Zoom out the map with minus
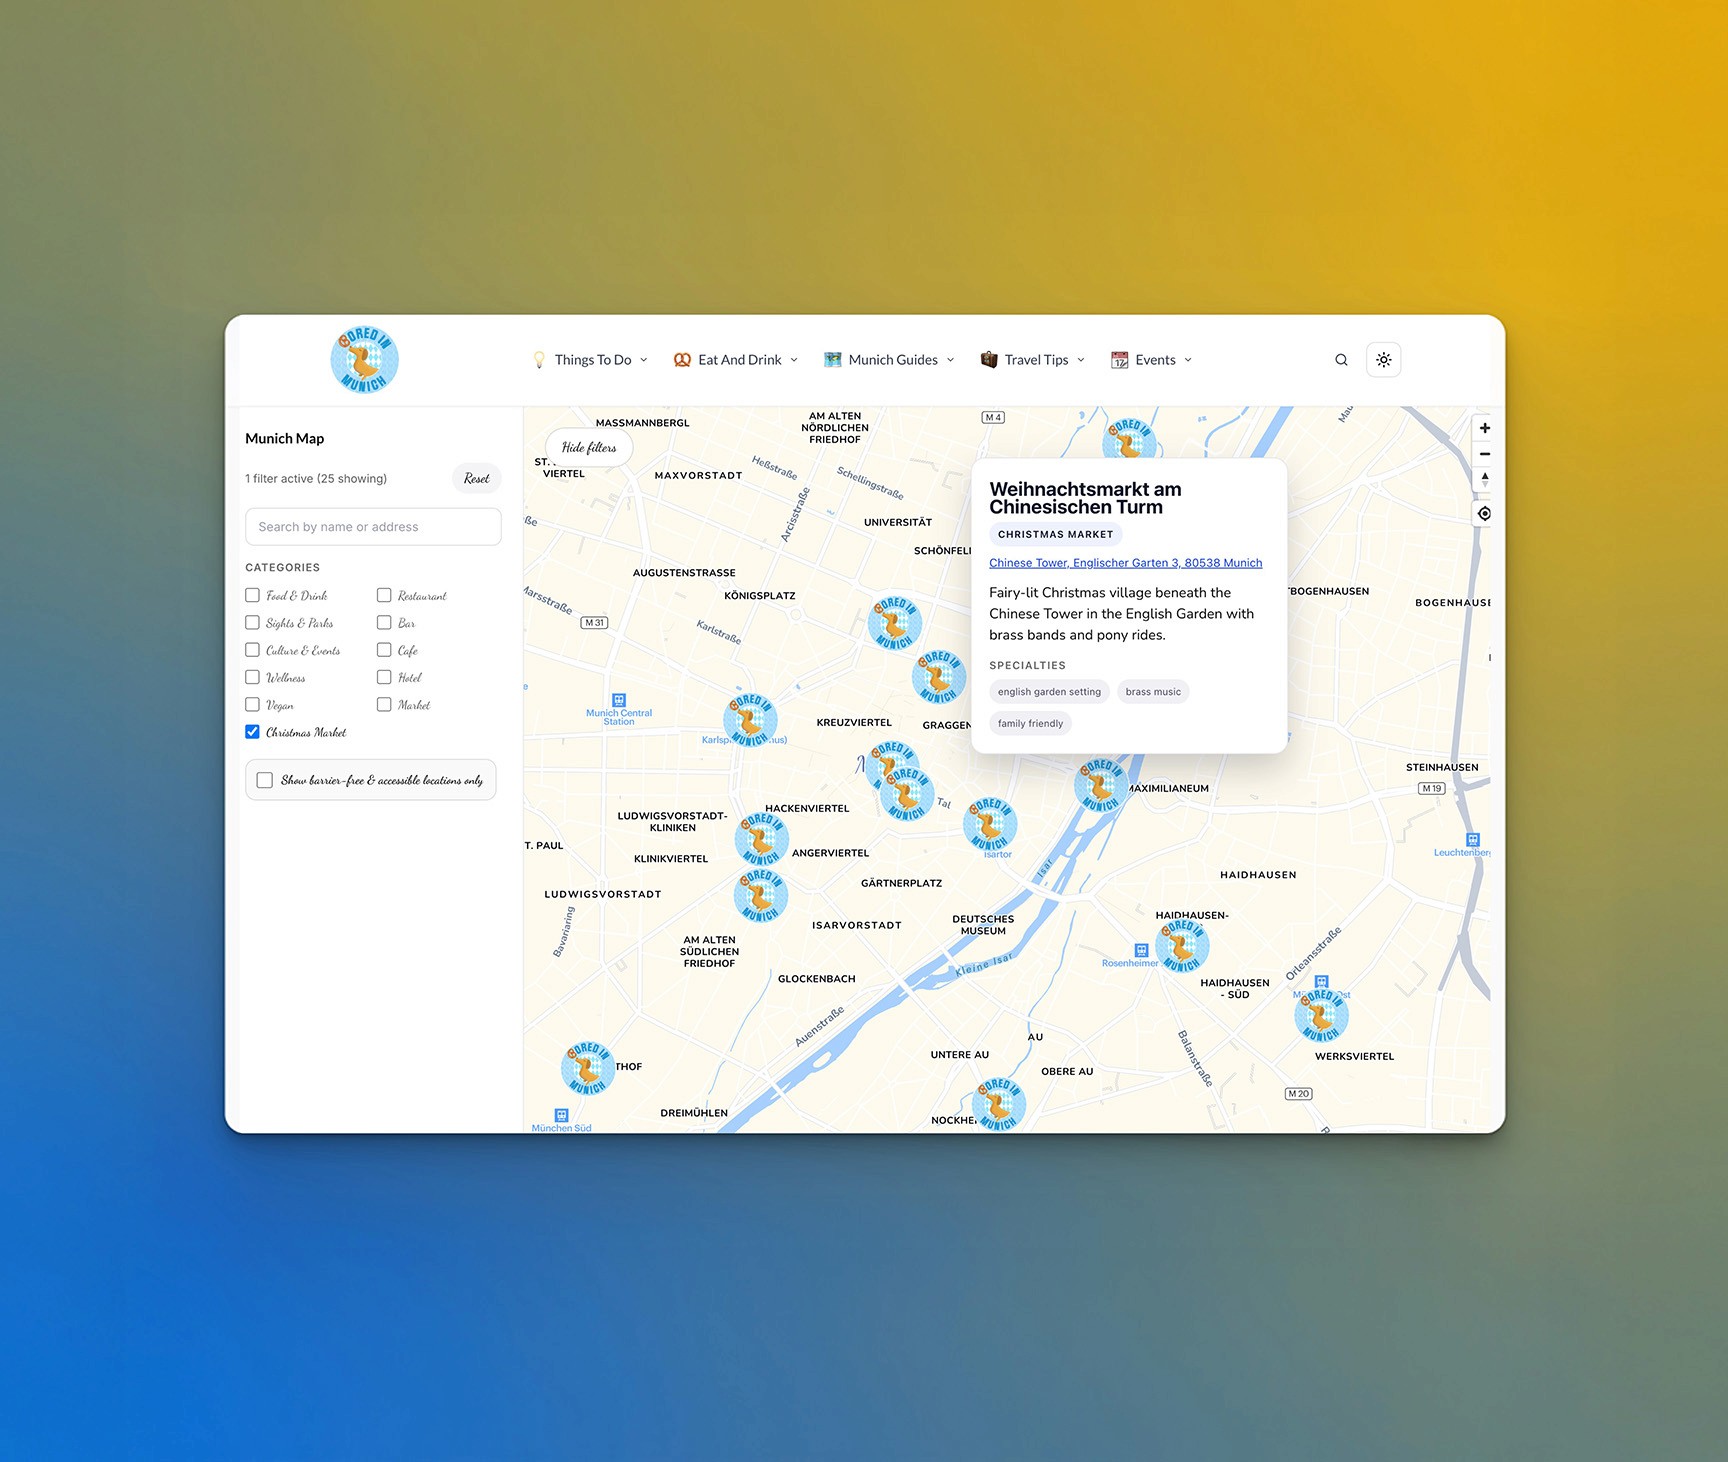Image resolution: width=1728 pixels, height=1462 pixels. coord(1485,454)
